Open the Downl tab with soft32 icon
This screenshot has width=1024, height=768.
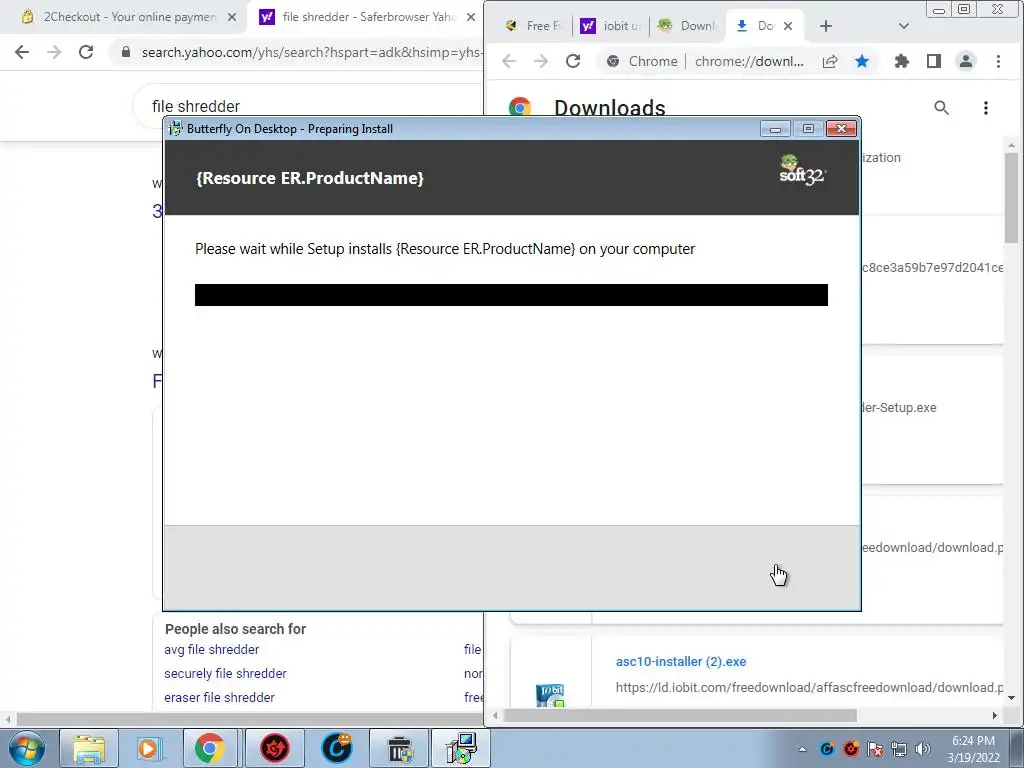click(688, 25)
